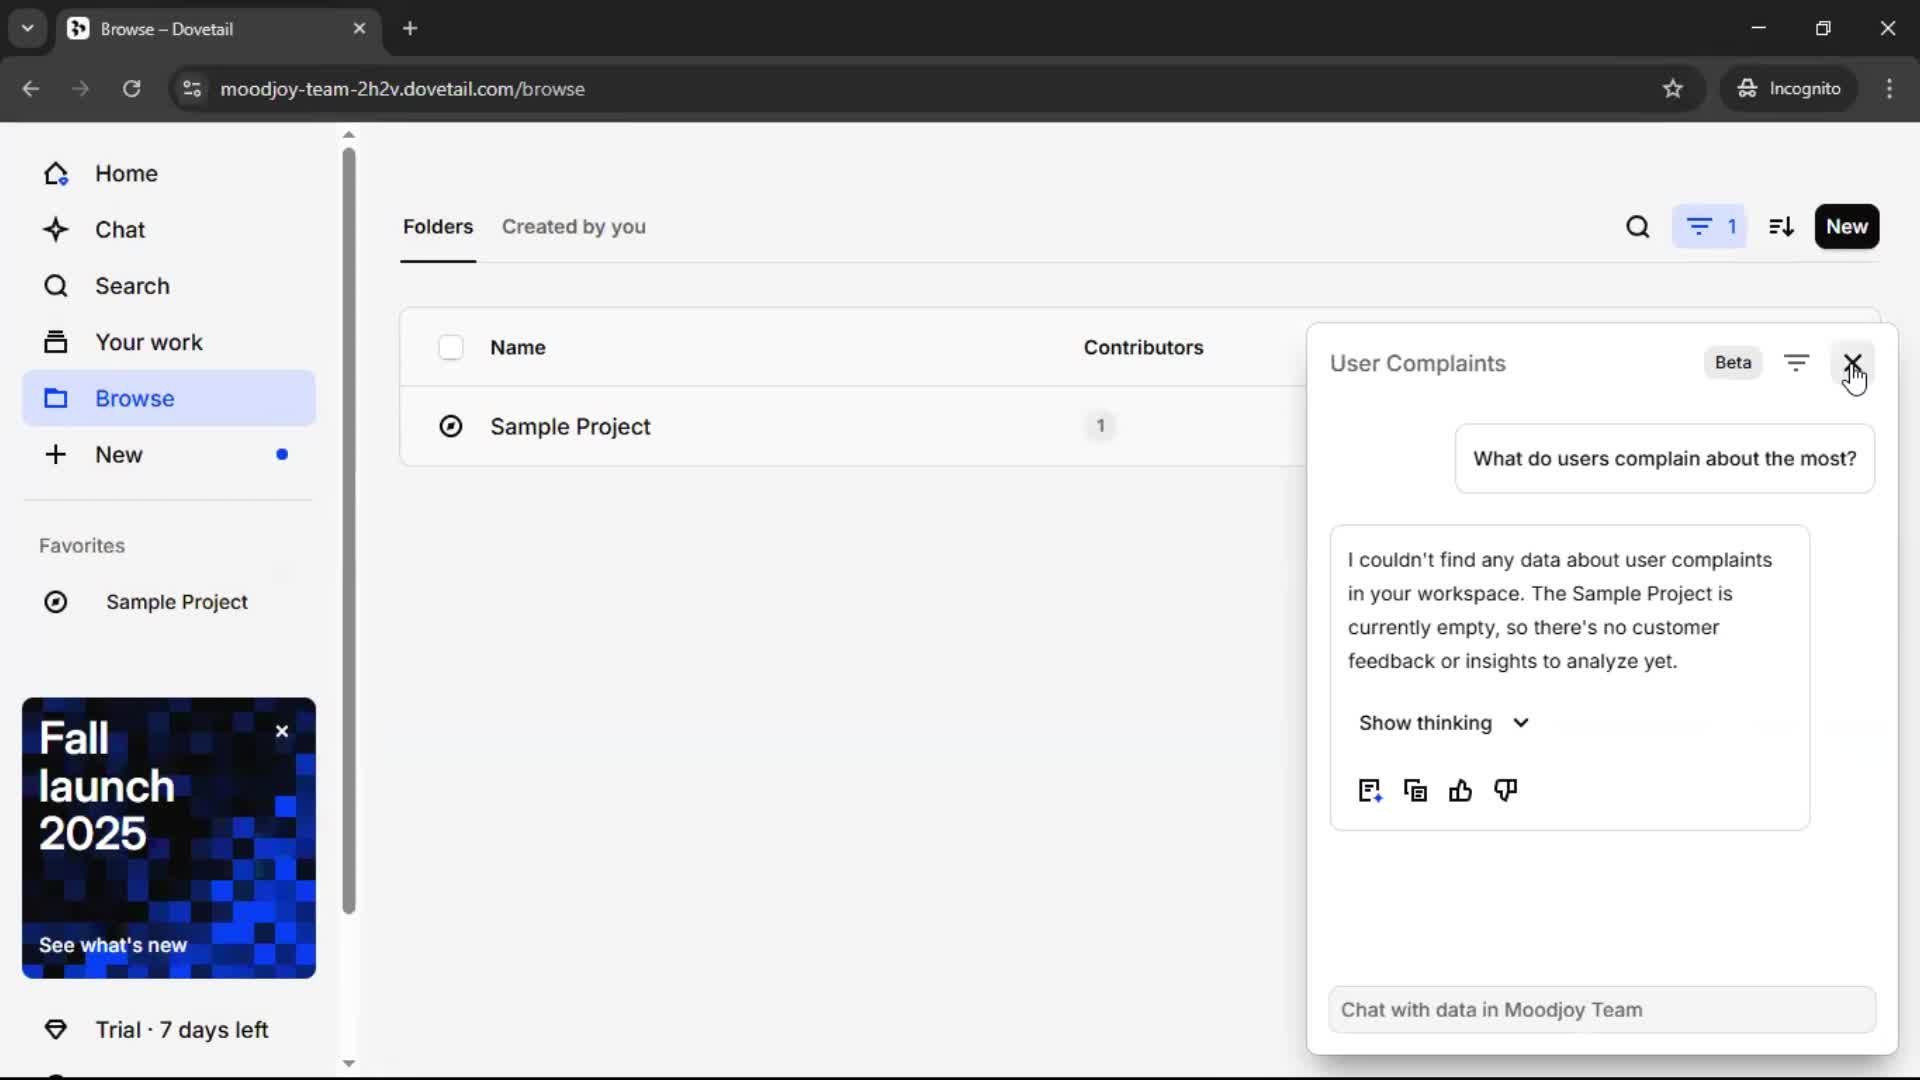Save chat response as insight icon

click(x=1369, y=791)
